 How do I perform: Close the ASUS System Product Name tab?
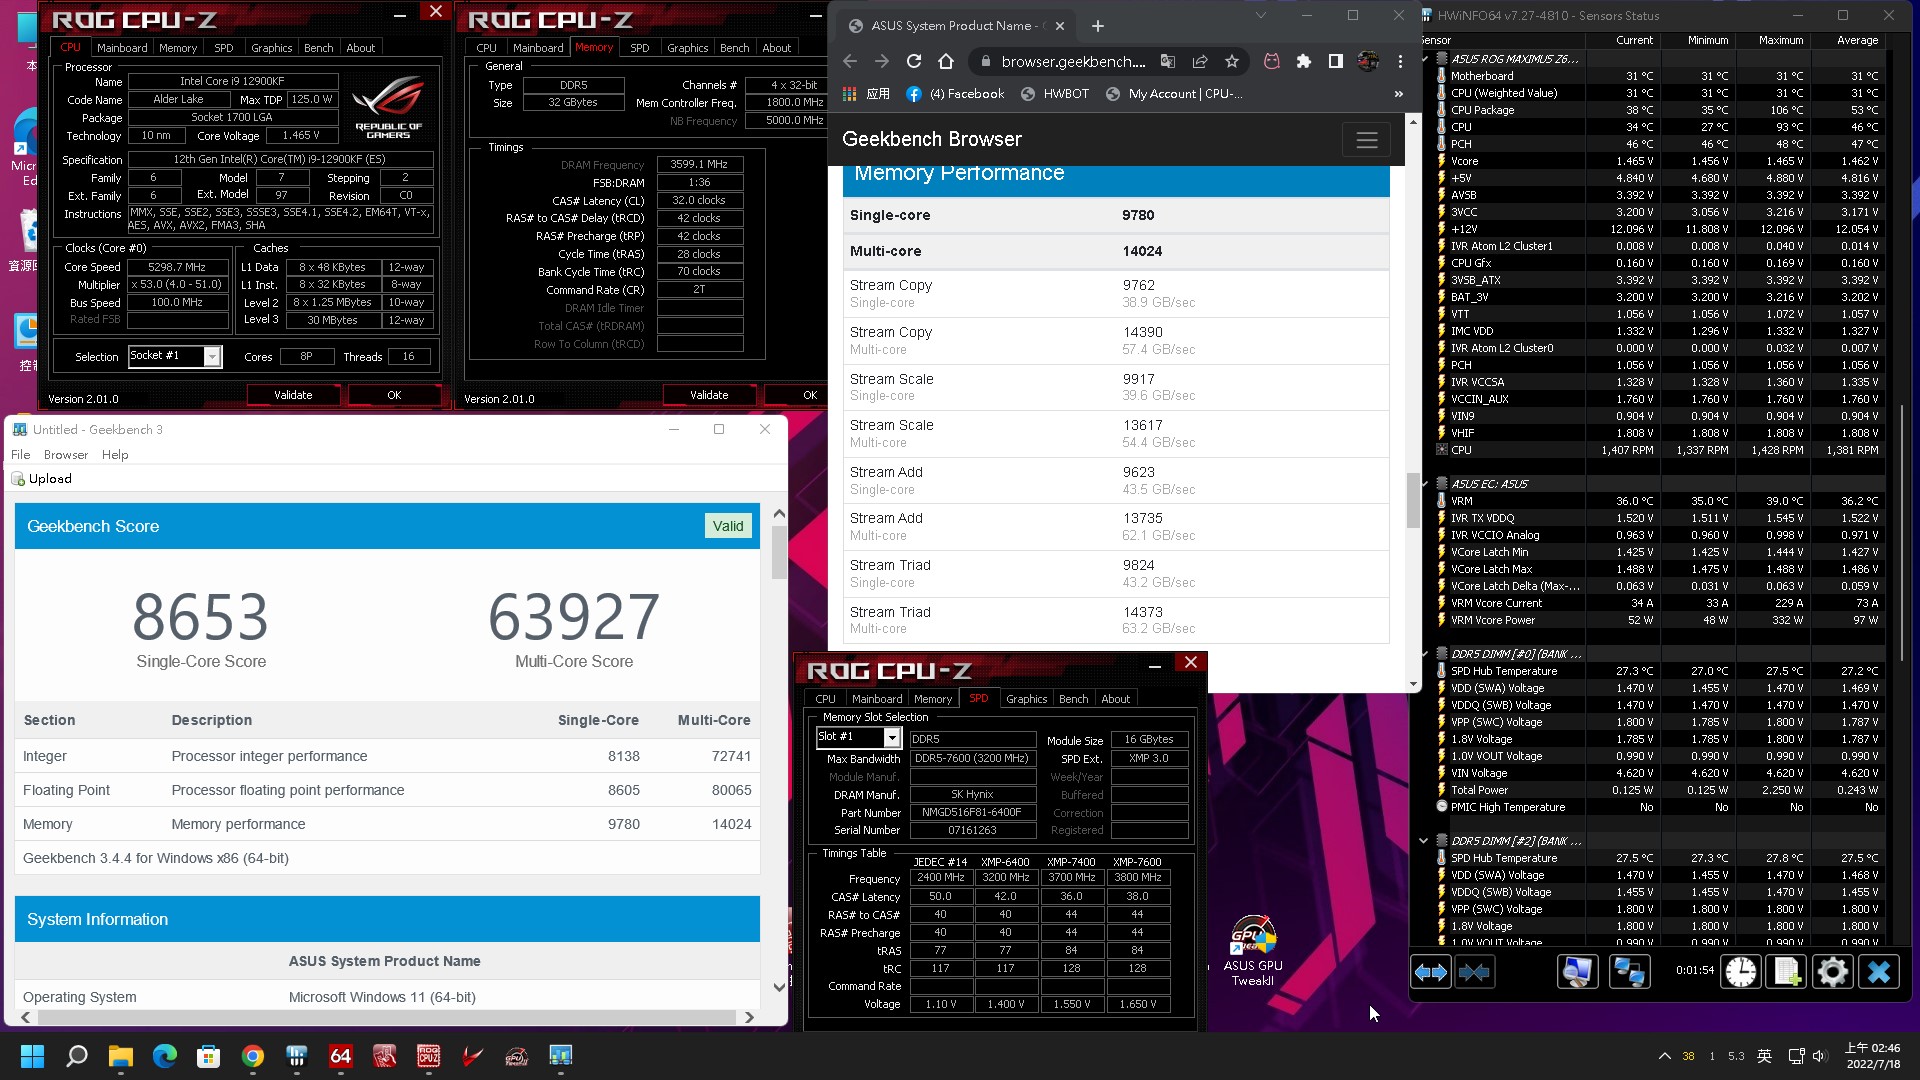click(1060, 26)
